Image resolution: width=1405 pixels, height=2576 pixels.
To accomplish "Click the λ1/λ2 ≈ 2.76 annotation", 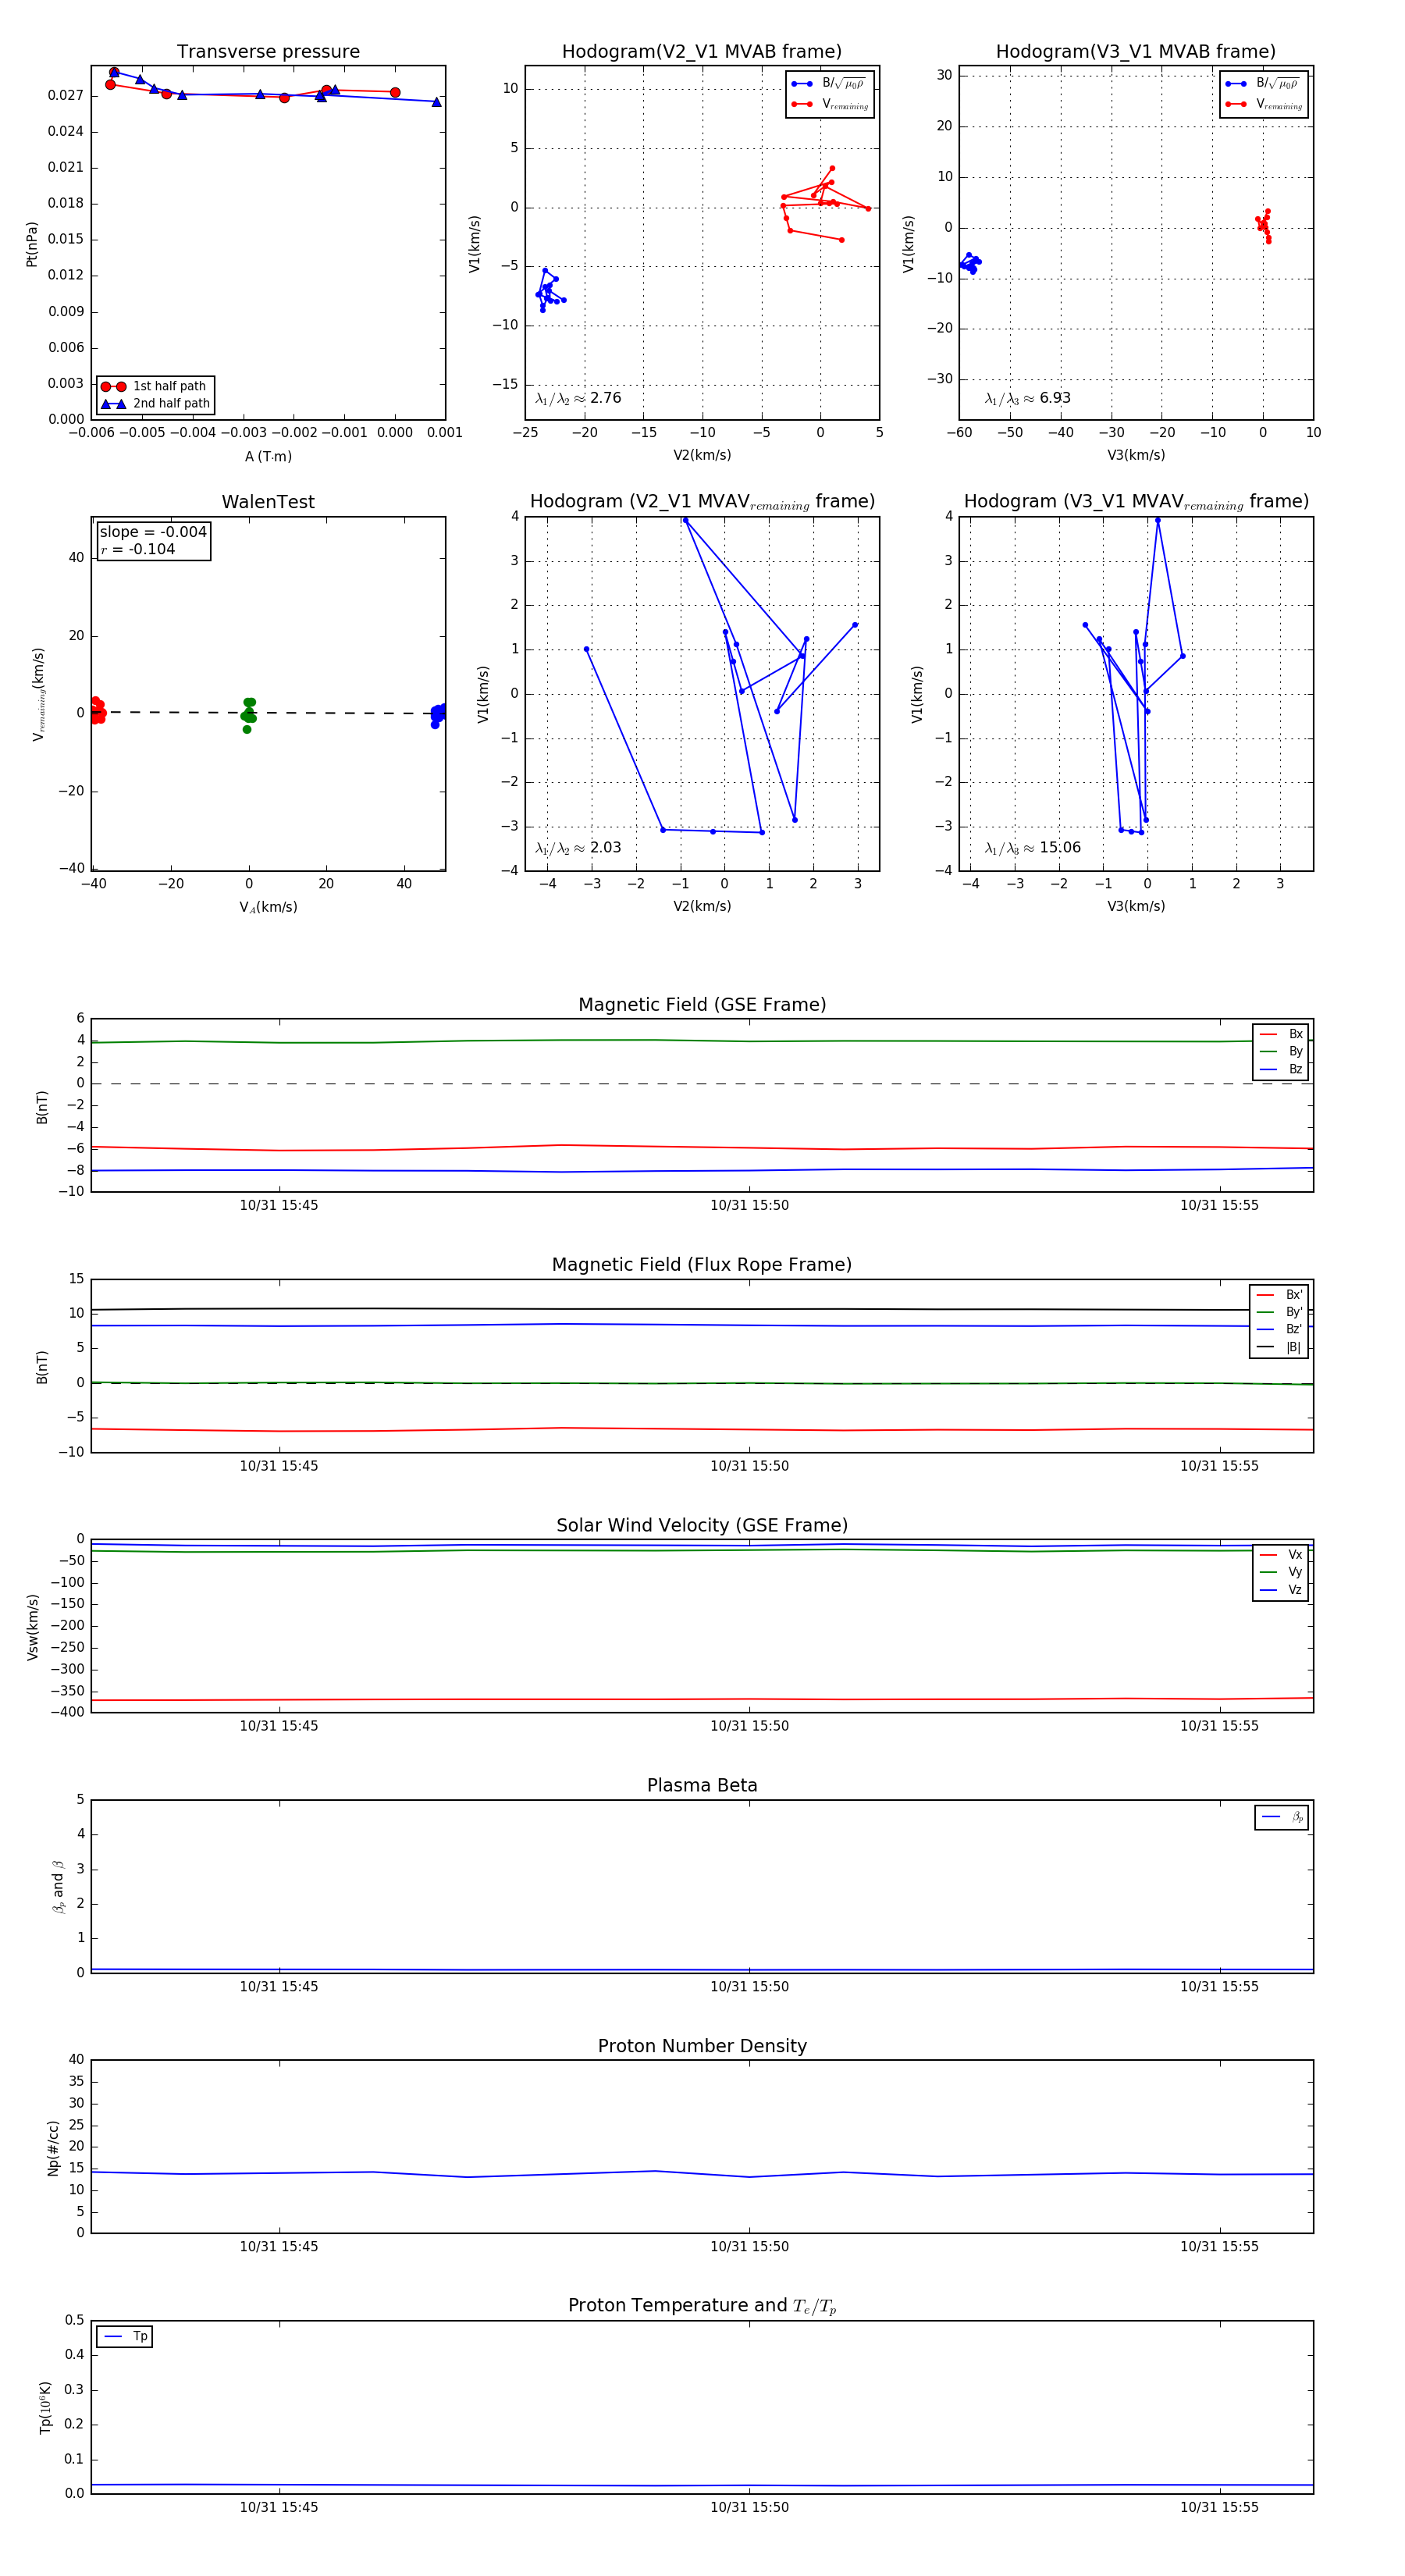I will [x=578, y=398].
